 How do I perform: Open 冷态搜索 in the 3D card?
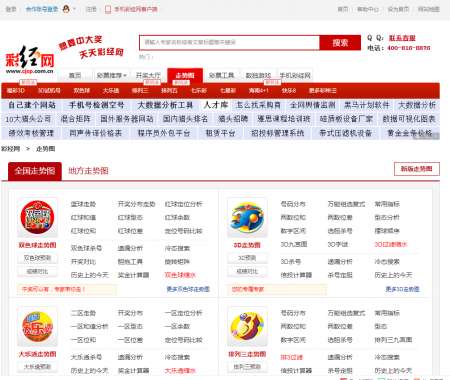click(387, 262)
